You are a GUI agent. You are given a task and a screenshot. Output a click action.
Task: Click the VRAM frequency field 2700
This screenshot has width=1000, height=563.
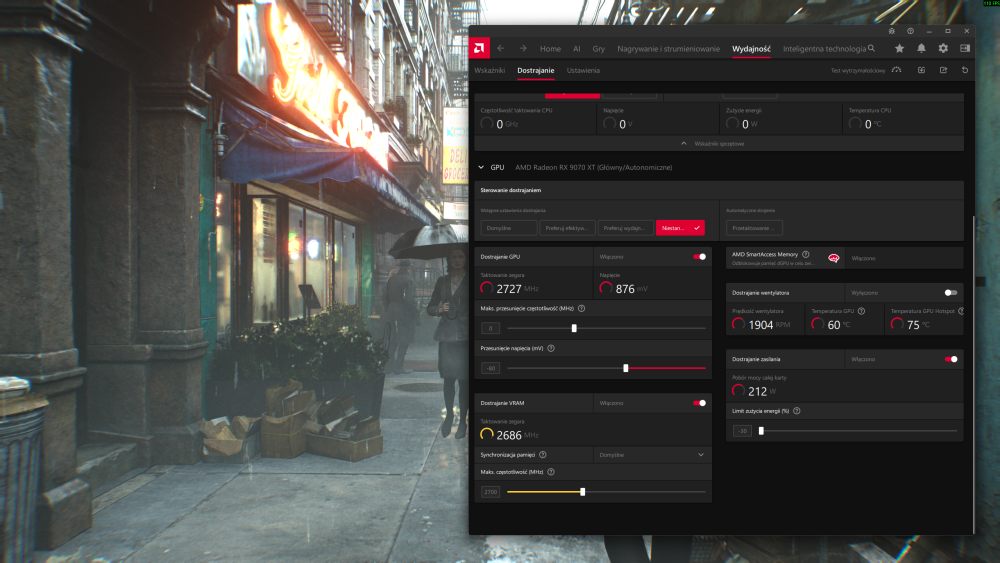(x=490, y=492)
